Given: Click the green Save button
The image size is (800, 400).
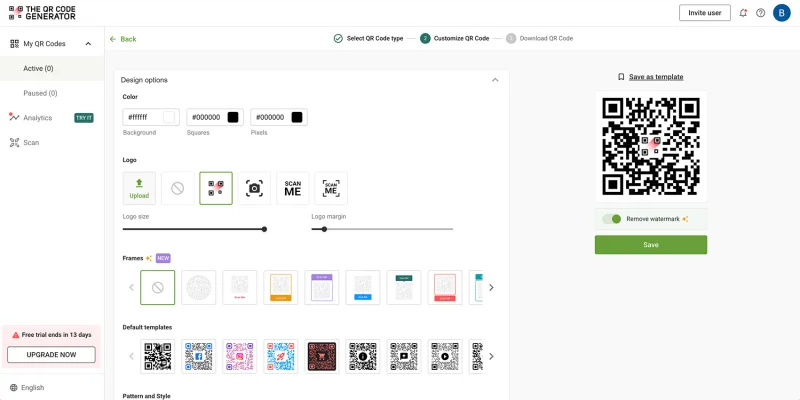Looking at the screenshot, I should pos(651,245).
